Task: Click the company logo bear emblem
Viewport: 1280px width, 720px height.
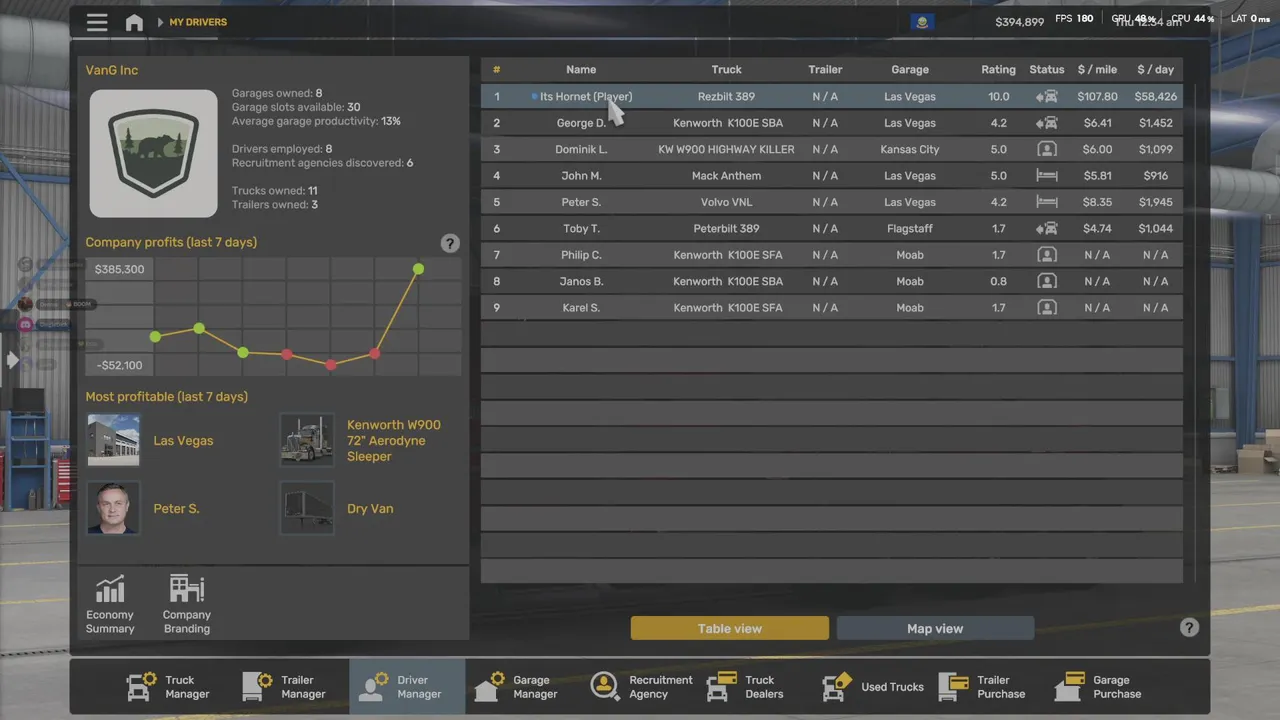Action: click(x=153, y=154)
